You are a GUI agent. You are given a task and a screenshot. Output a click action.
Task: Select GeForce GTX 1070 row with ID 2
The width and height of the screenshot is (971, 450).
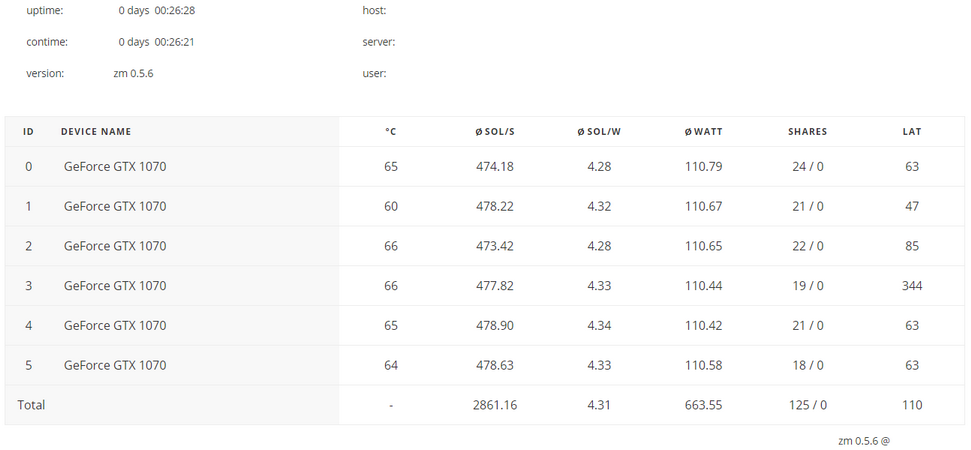[485, 246]
